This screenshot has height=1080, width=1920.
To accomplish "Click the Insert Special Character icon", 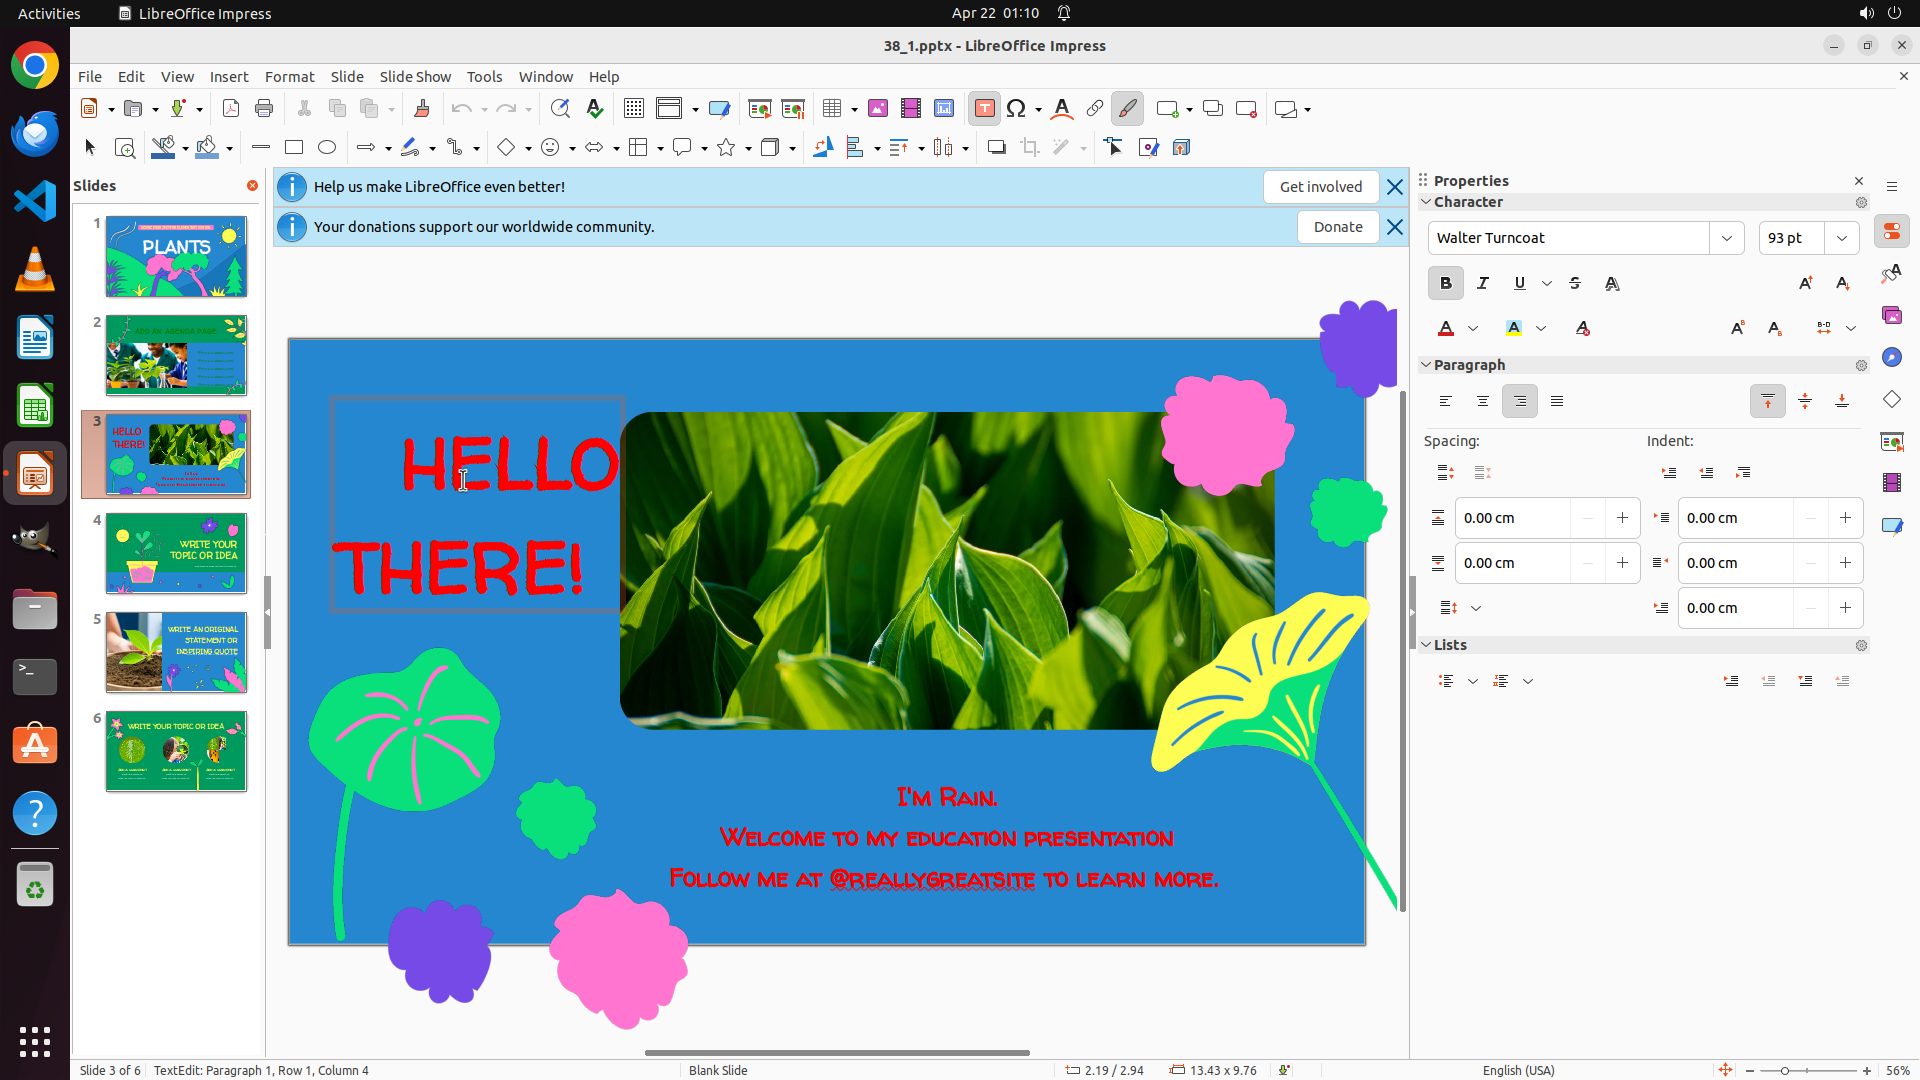I will (x=1016, y=109).
